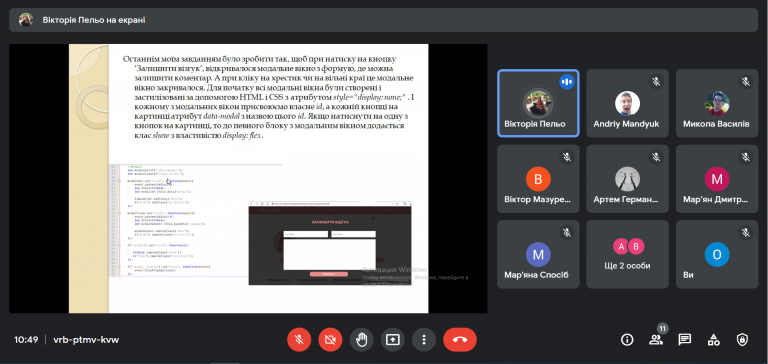This screenshot has width=768, height=364.
Task: Click the present screen icon
Action: [x=393, y=340]
